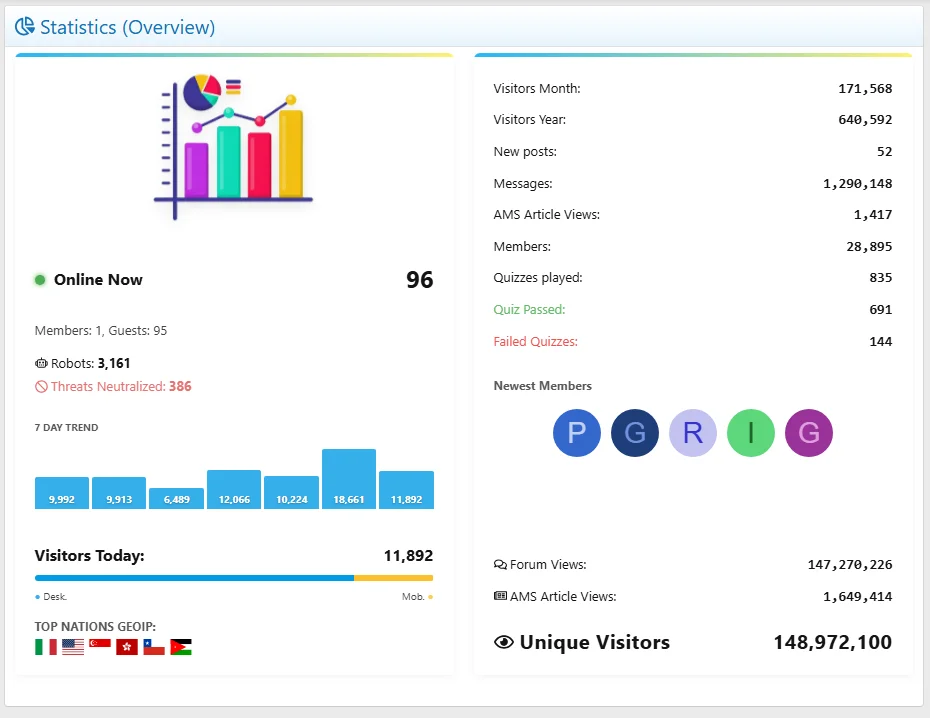Open the blue 'P' newest member avatar
The width and height of the screenshot is (930, 718).
(x=577, y=433)
